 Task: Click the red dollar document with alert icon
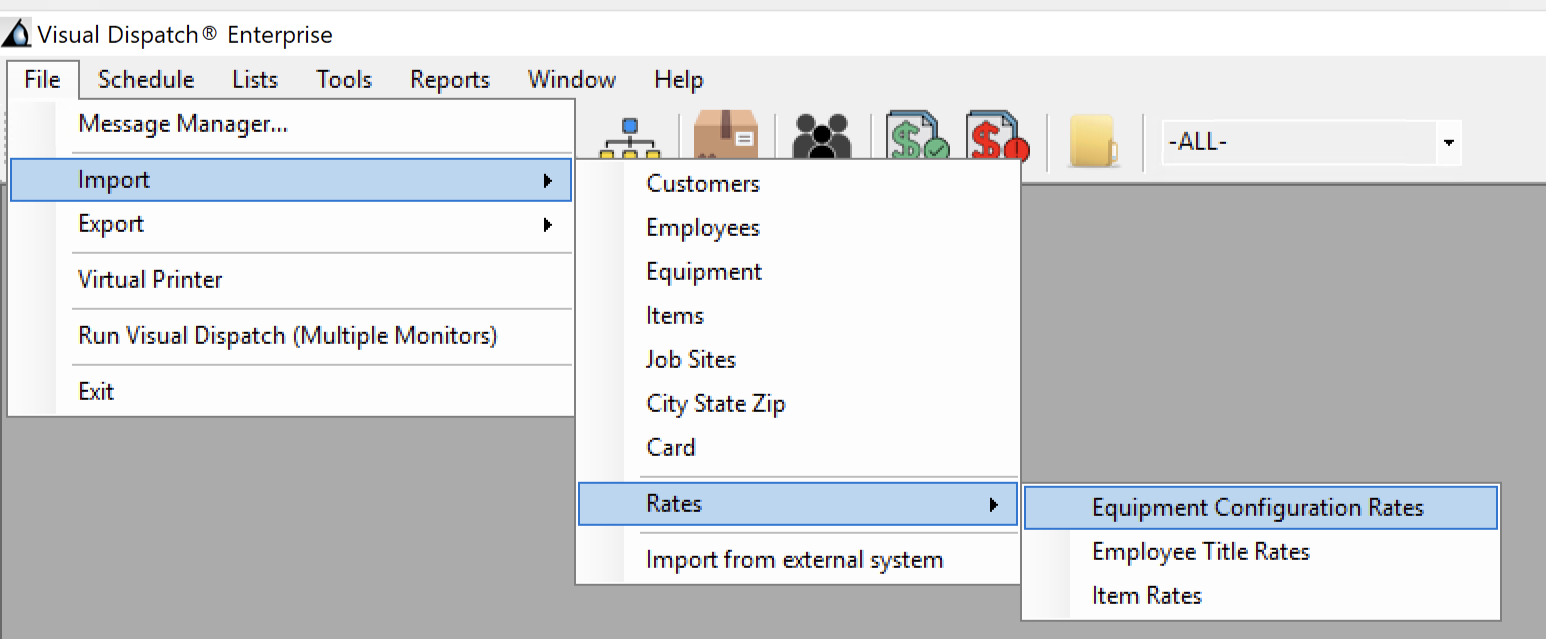(x=998, y=137)
